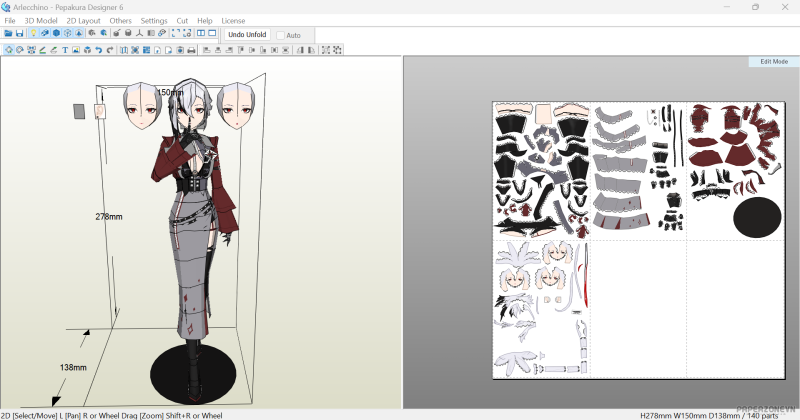
Task: Click the plain gray cylinder icon
Action: tap(128, 33)
